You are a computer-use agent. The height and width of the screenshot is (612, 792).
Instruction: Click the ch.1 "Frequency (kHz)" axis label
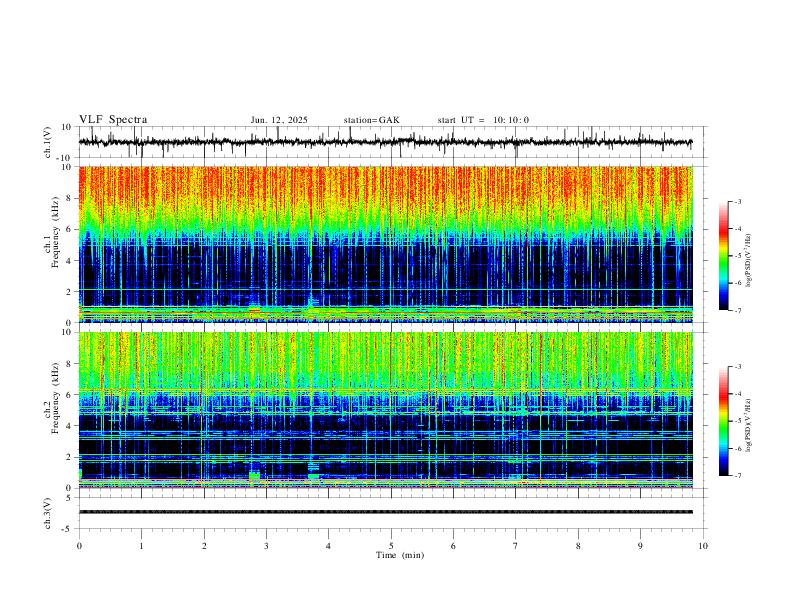tap(55, 232)
